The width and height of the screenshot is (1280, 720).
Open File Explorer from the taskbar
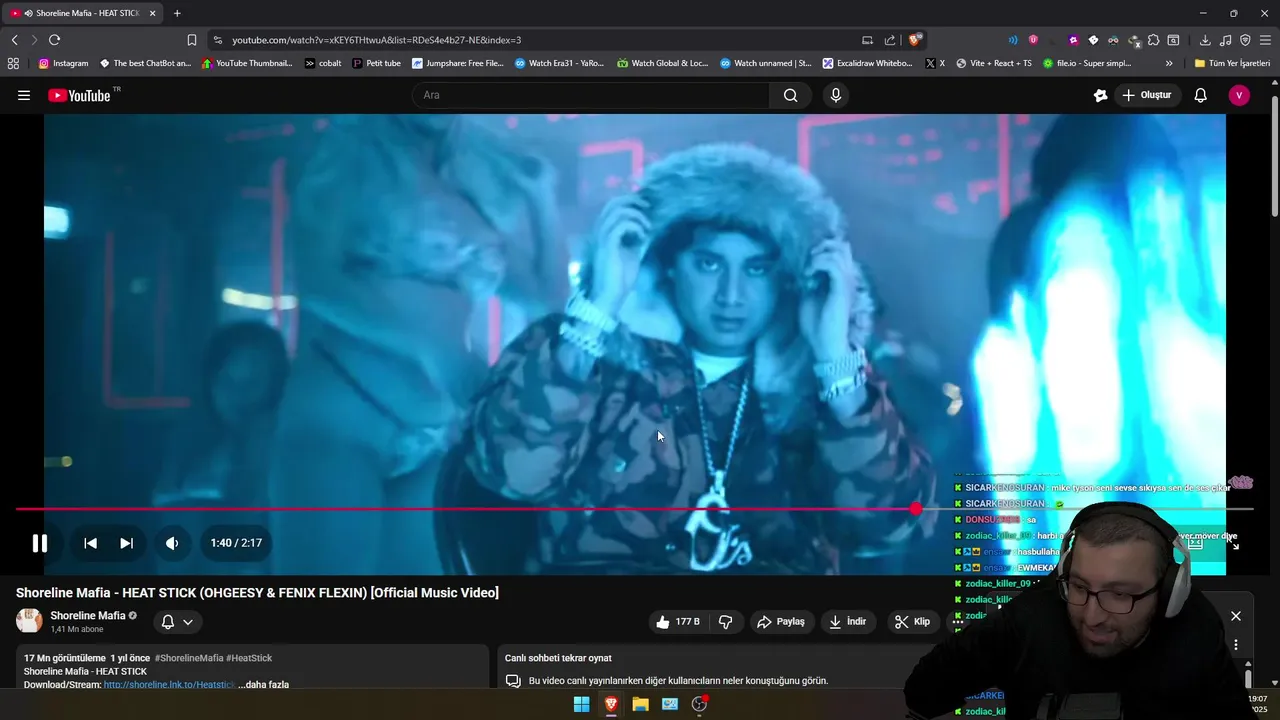click(640, 704)
